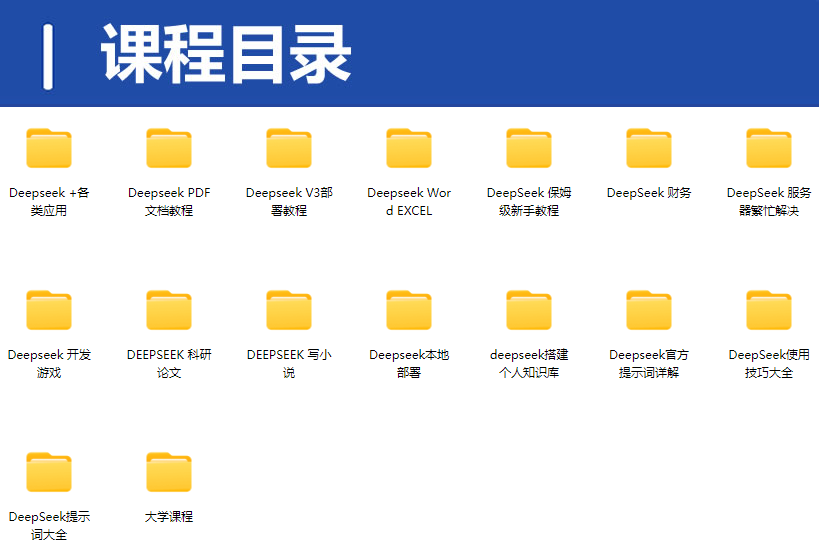This screenshot has height=555, width=819.
Task: Select the label "Deepseek PDF文档教程"
Action: pyautogui.click(x=169, y=202)
